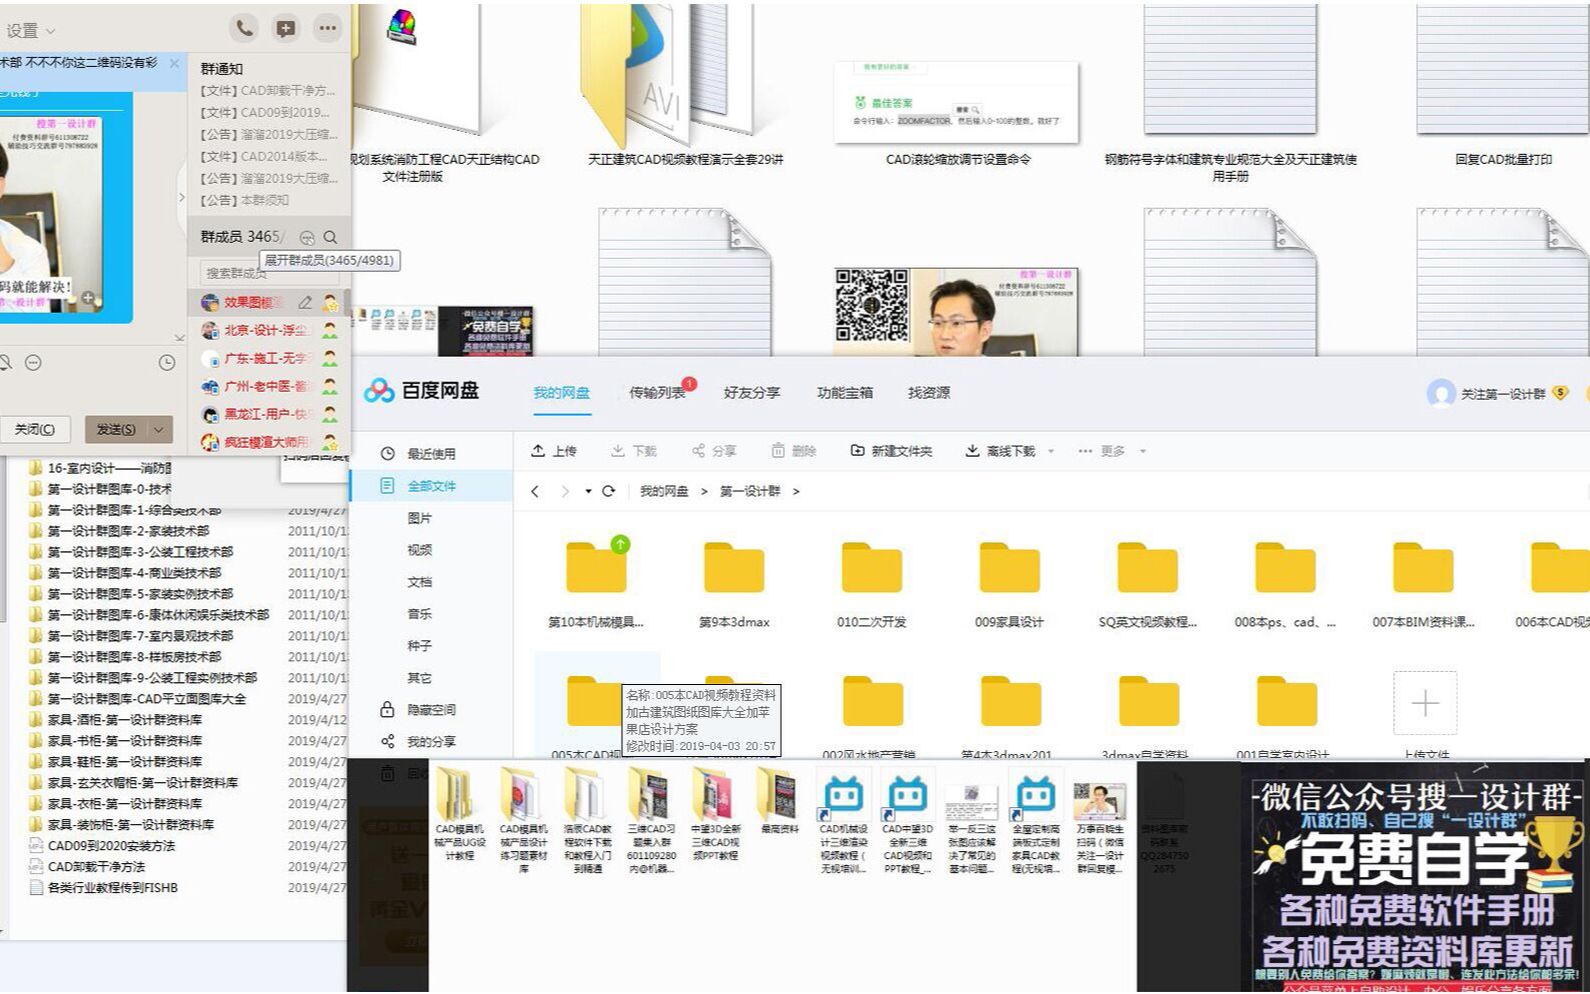Switch to 传输列表 tab
The height and width of the screenshot is (994, 1590).
[657, 393]
